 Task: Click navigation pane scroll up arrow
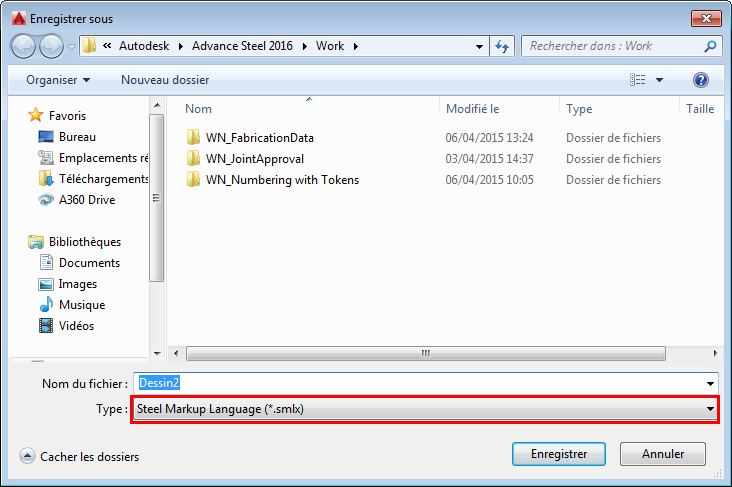[157, 106]
